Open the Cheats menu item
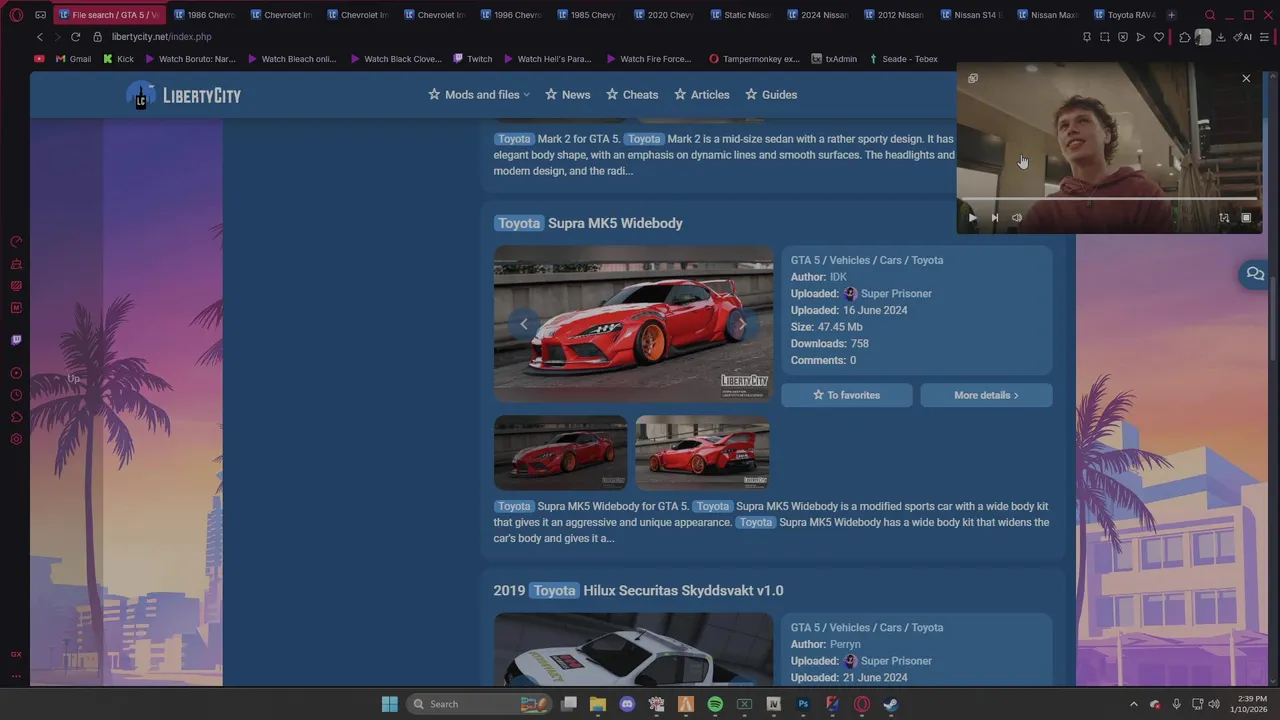1280x720 pixels. tap(632, 95)
